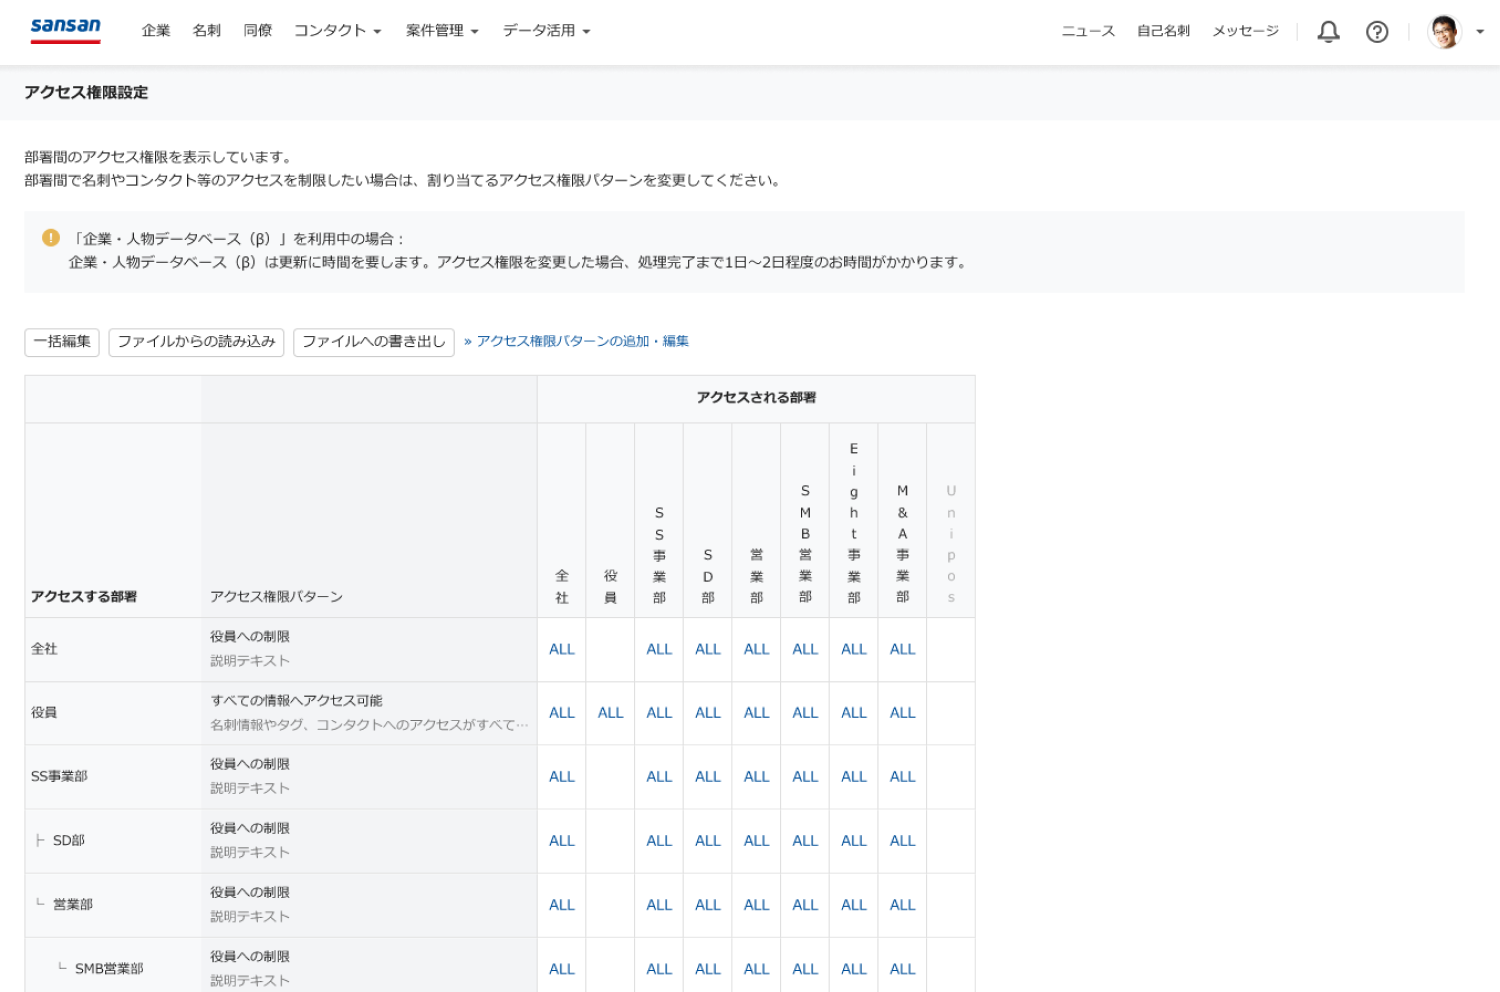The height and width of the screenshot is (992, 1500).
Task: Open the account menu arrow beside avatar
Action: pos(1480,32)
